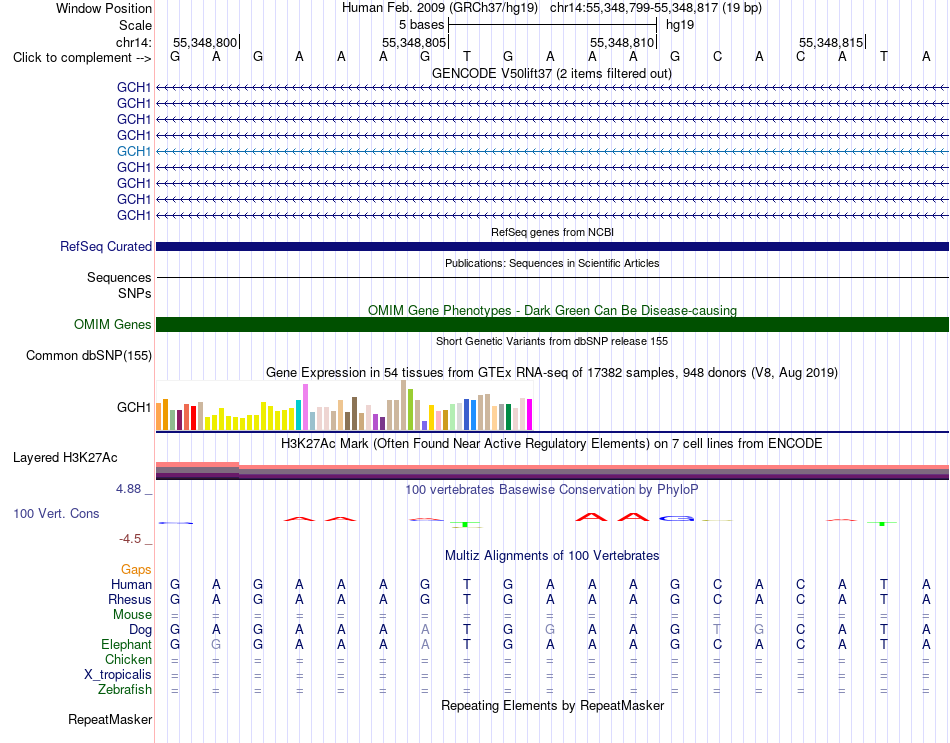The height and width of the screenshot is (743, 950).
Task: Click 'OMIM Gene Phenotypes' green title
Action: 552,310
